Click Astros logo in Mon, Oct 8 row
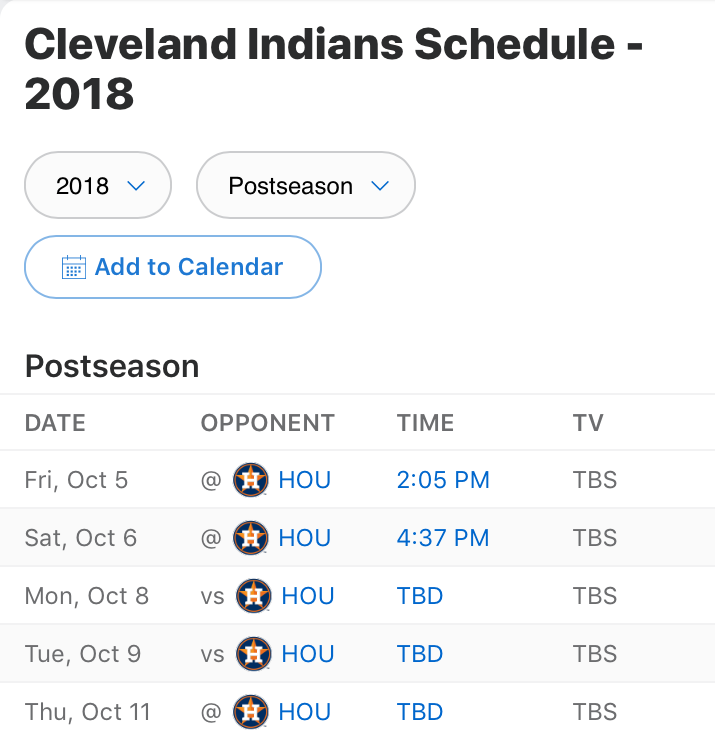Viewport: 715px width, 755px height. [253, 596]
